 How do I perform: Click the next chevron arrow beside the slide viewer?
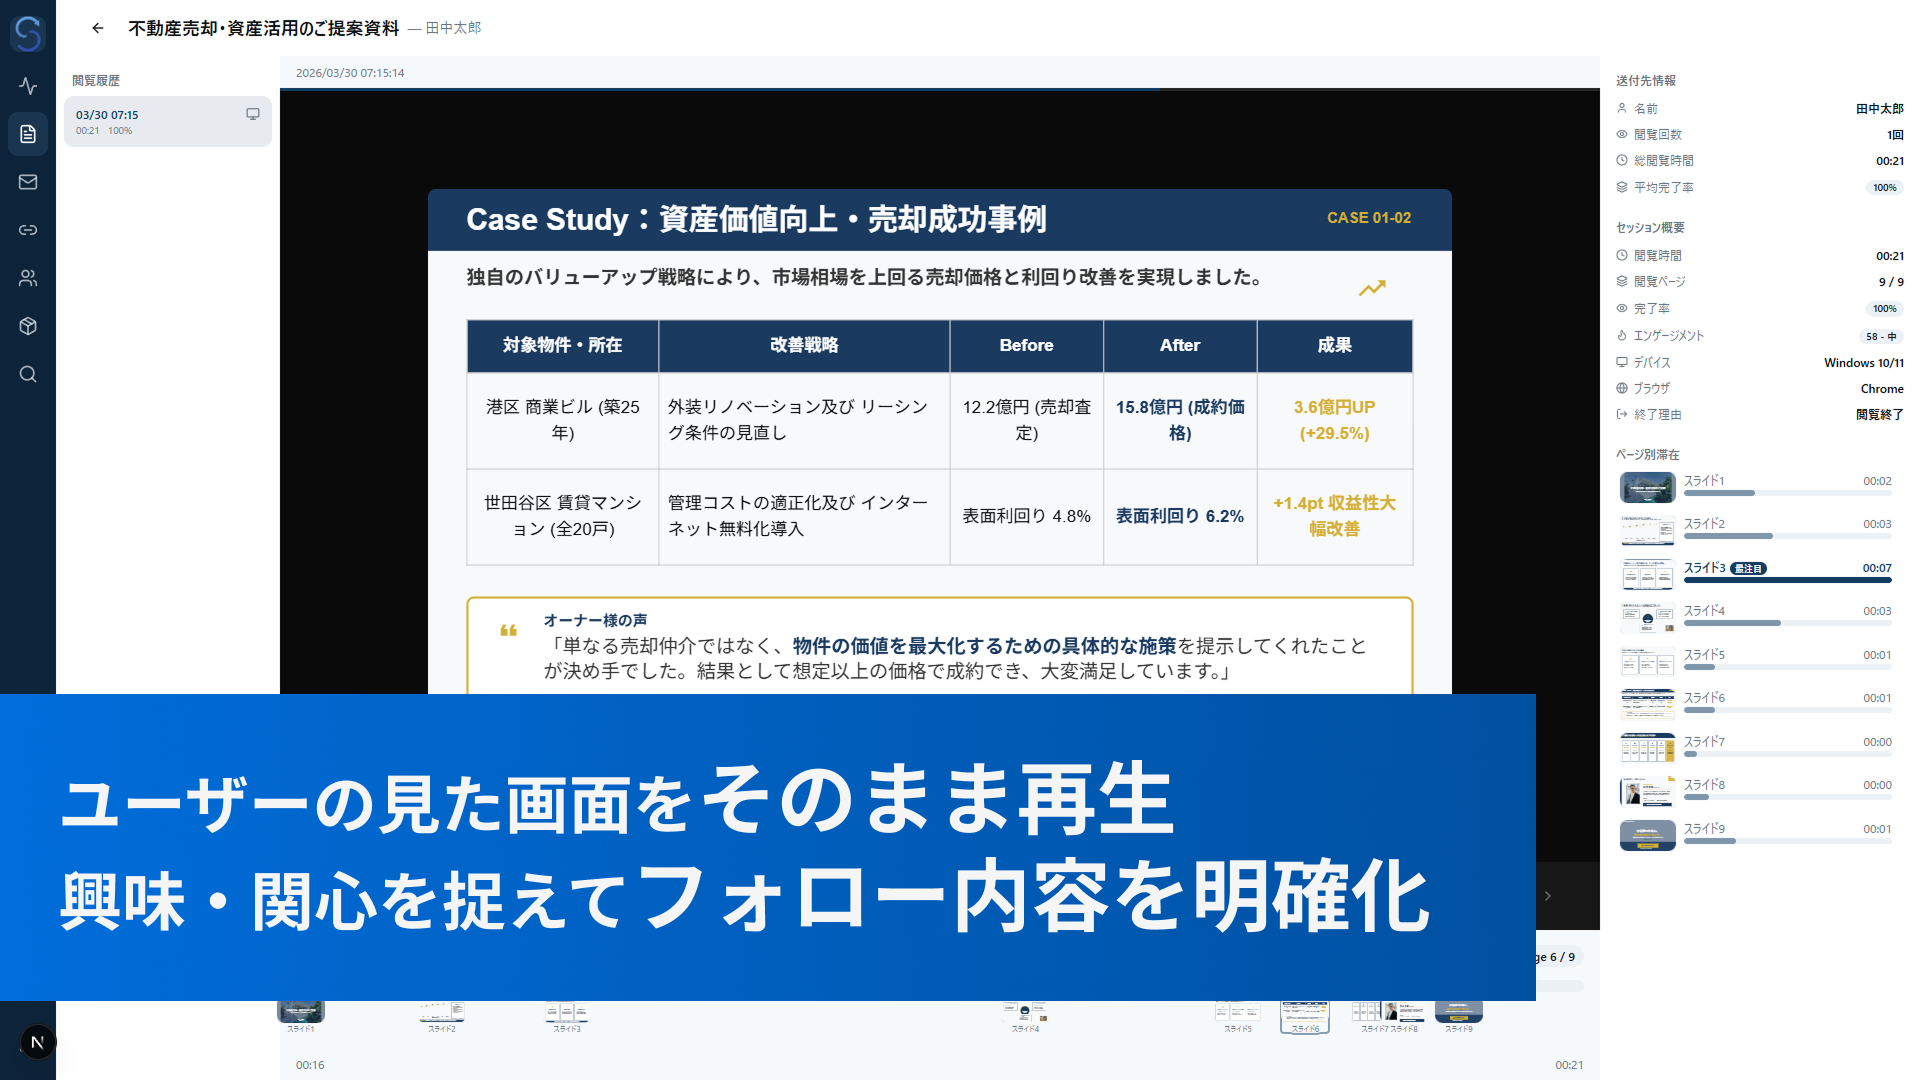pos(1547,896)
